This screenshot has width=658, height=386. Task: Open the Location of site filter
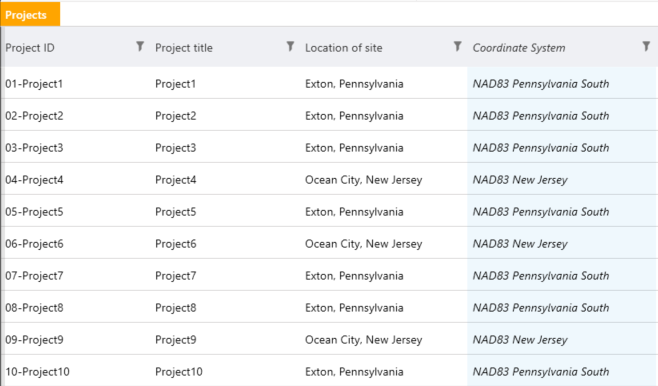[458, 46]
